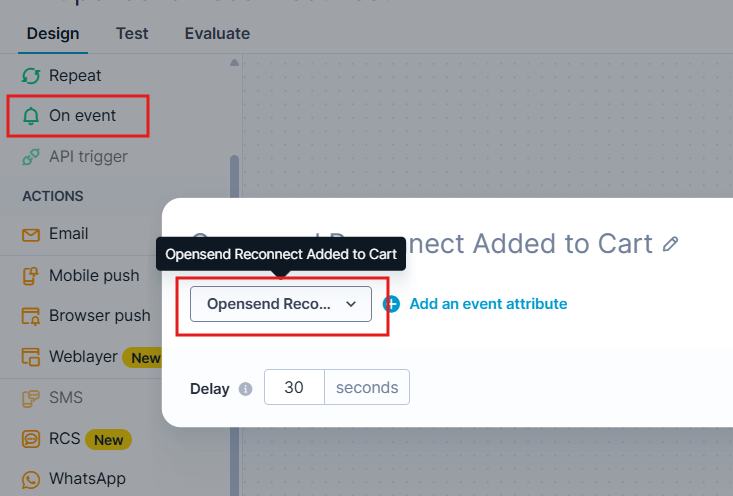
Task: Select the On event bell icon
Action: (31, 116)
